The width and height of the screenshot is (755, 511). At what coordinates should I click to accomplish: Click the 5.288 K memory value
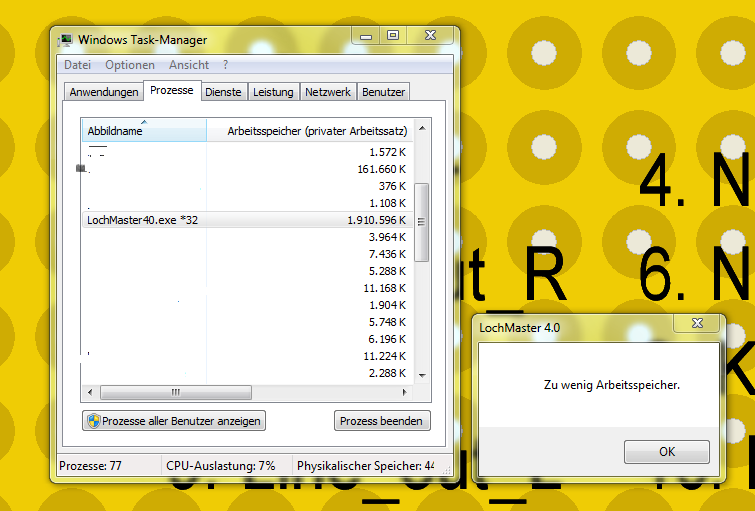(x=388, y=271)
